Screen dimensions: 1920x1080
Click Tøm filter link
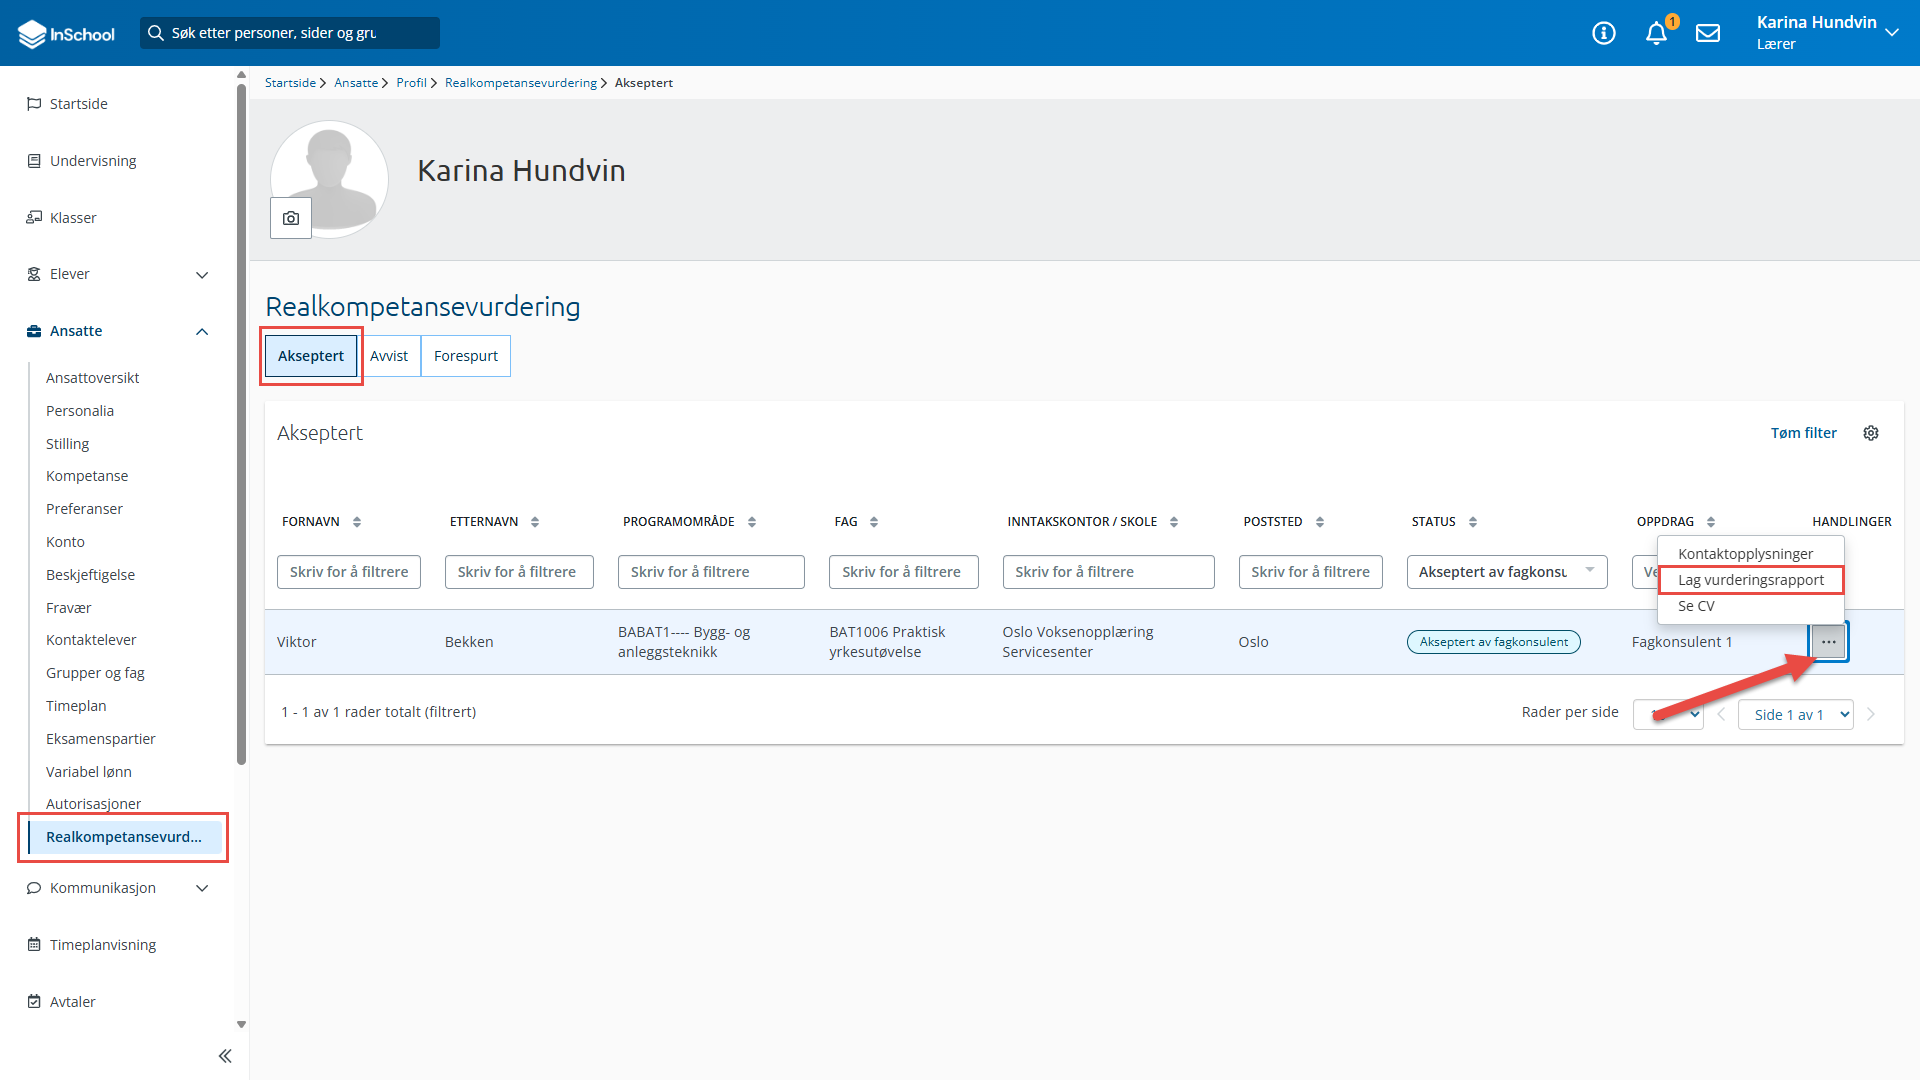[1804, 433]
